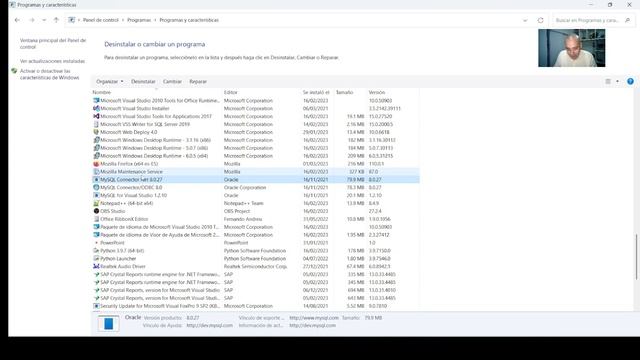Click the search magnifier icon

(628, 20)
